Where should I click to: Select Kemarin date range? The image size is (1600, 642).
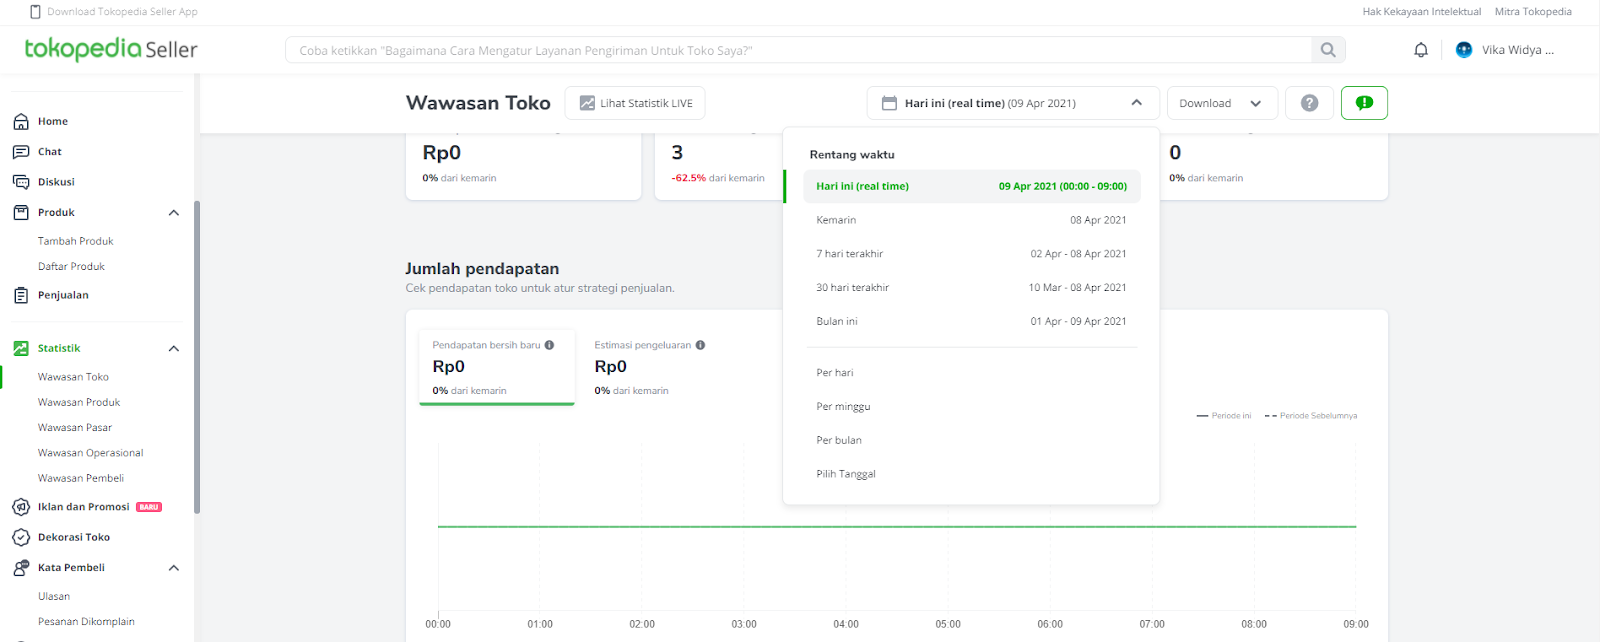click(971, 220)
